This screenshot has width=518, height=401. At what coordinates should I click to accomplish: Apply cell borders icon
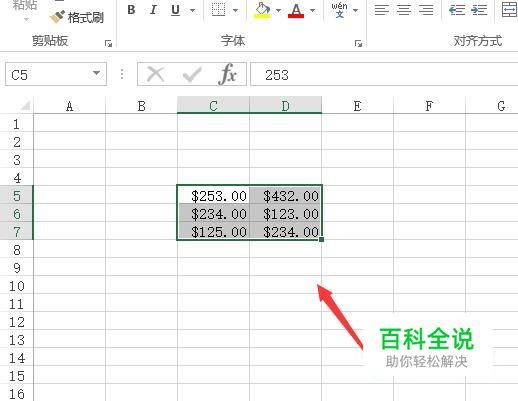(x=219, y=10)
